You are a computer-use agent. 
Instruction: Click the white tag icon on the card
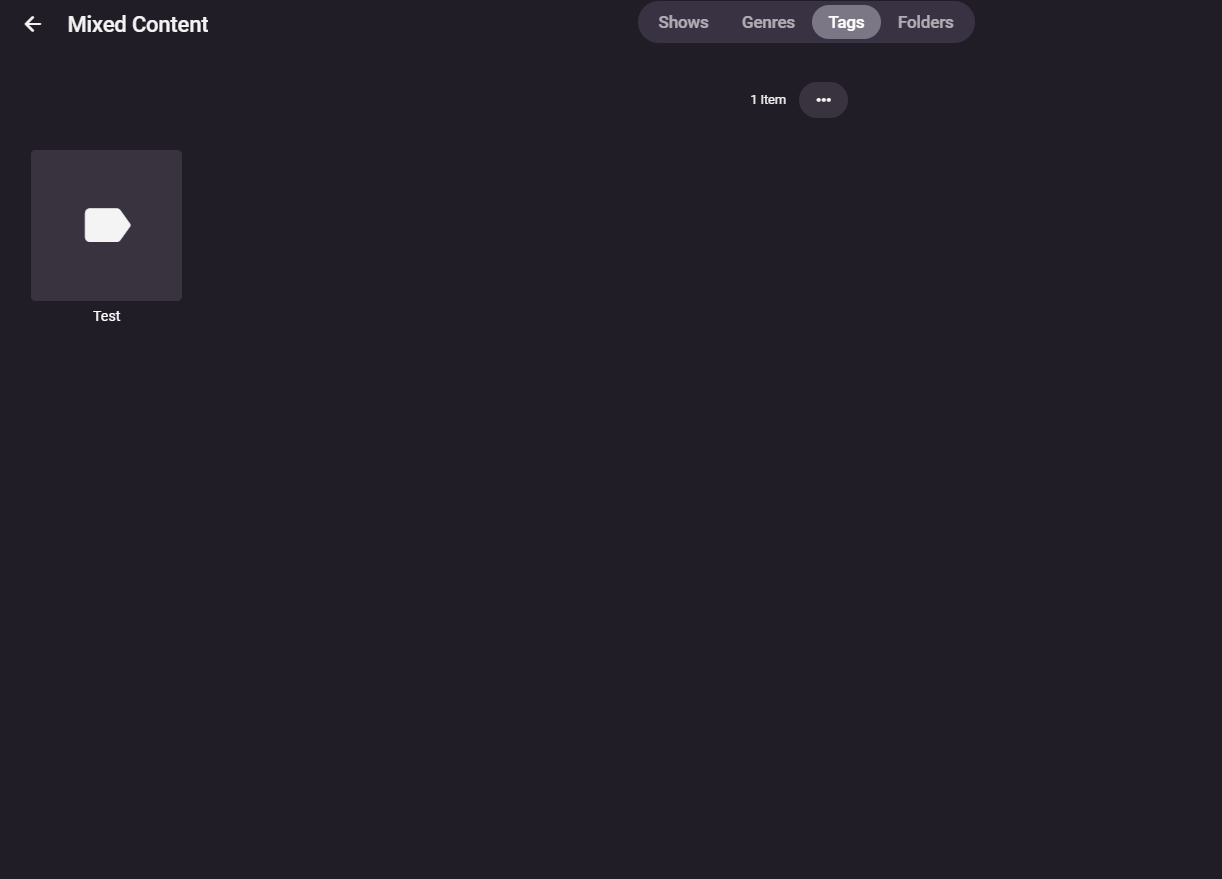click(x=107, y=225)
